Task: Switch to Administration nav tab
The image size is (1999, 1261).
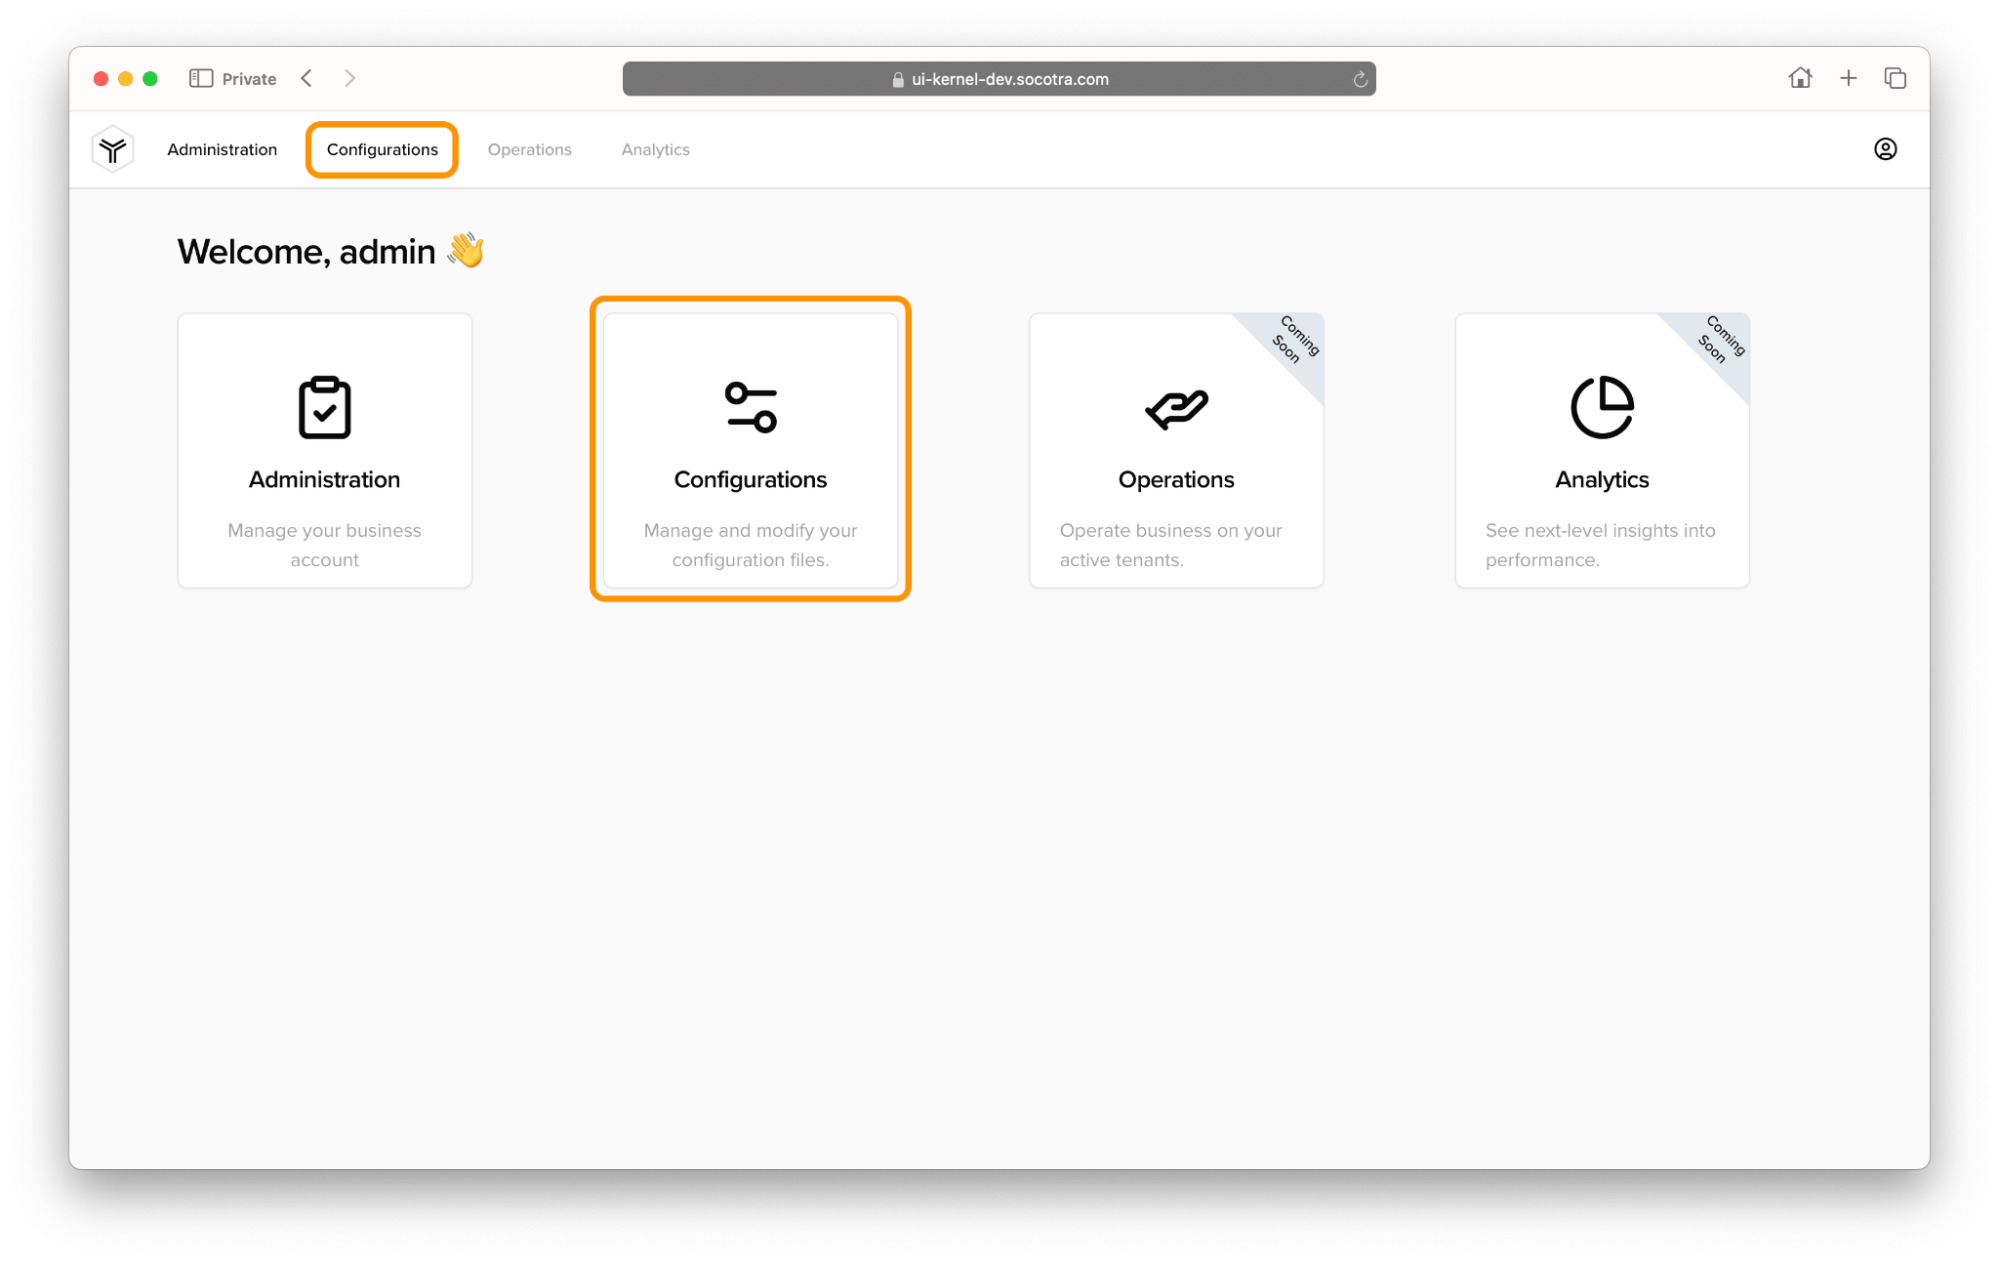Action: click(222, 149)
